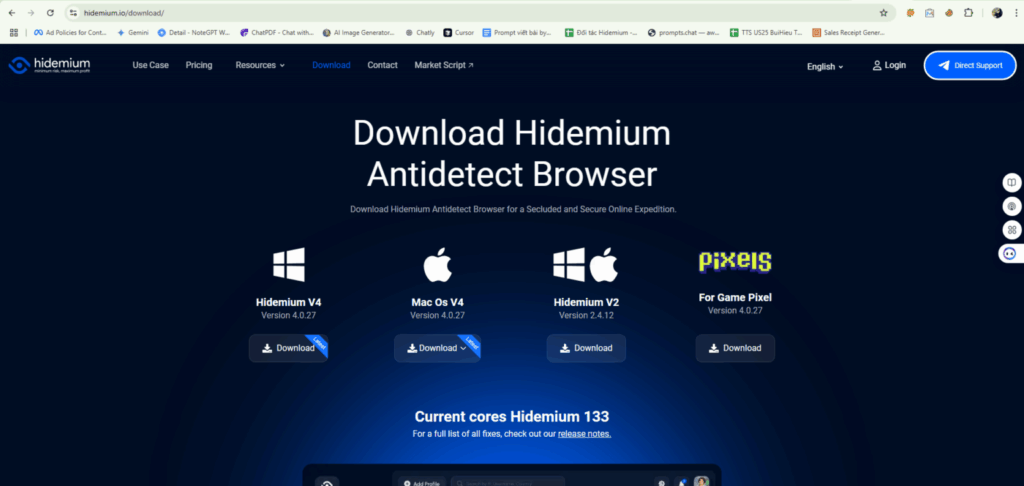Screen dimensions: 1024x486
Task: Bookmark this page with the star icon
Action: coord(883,12)
